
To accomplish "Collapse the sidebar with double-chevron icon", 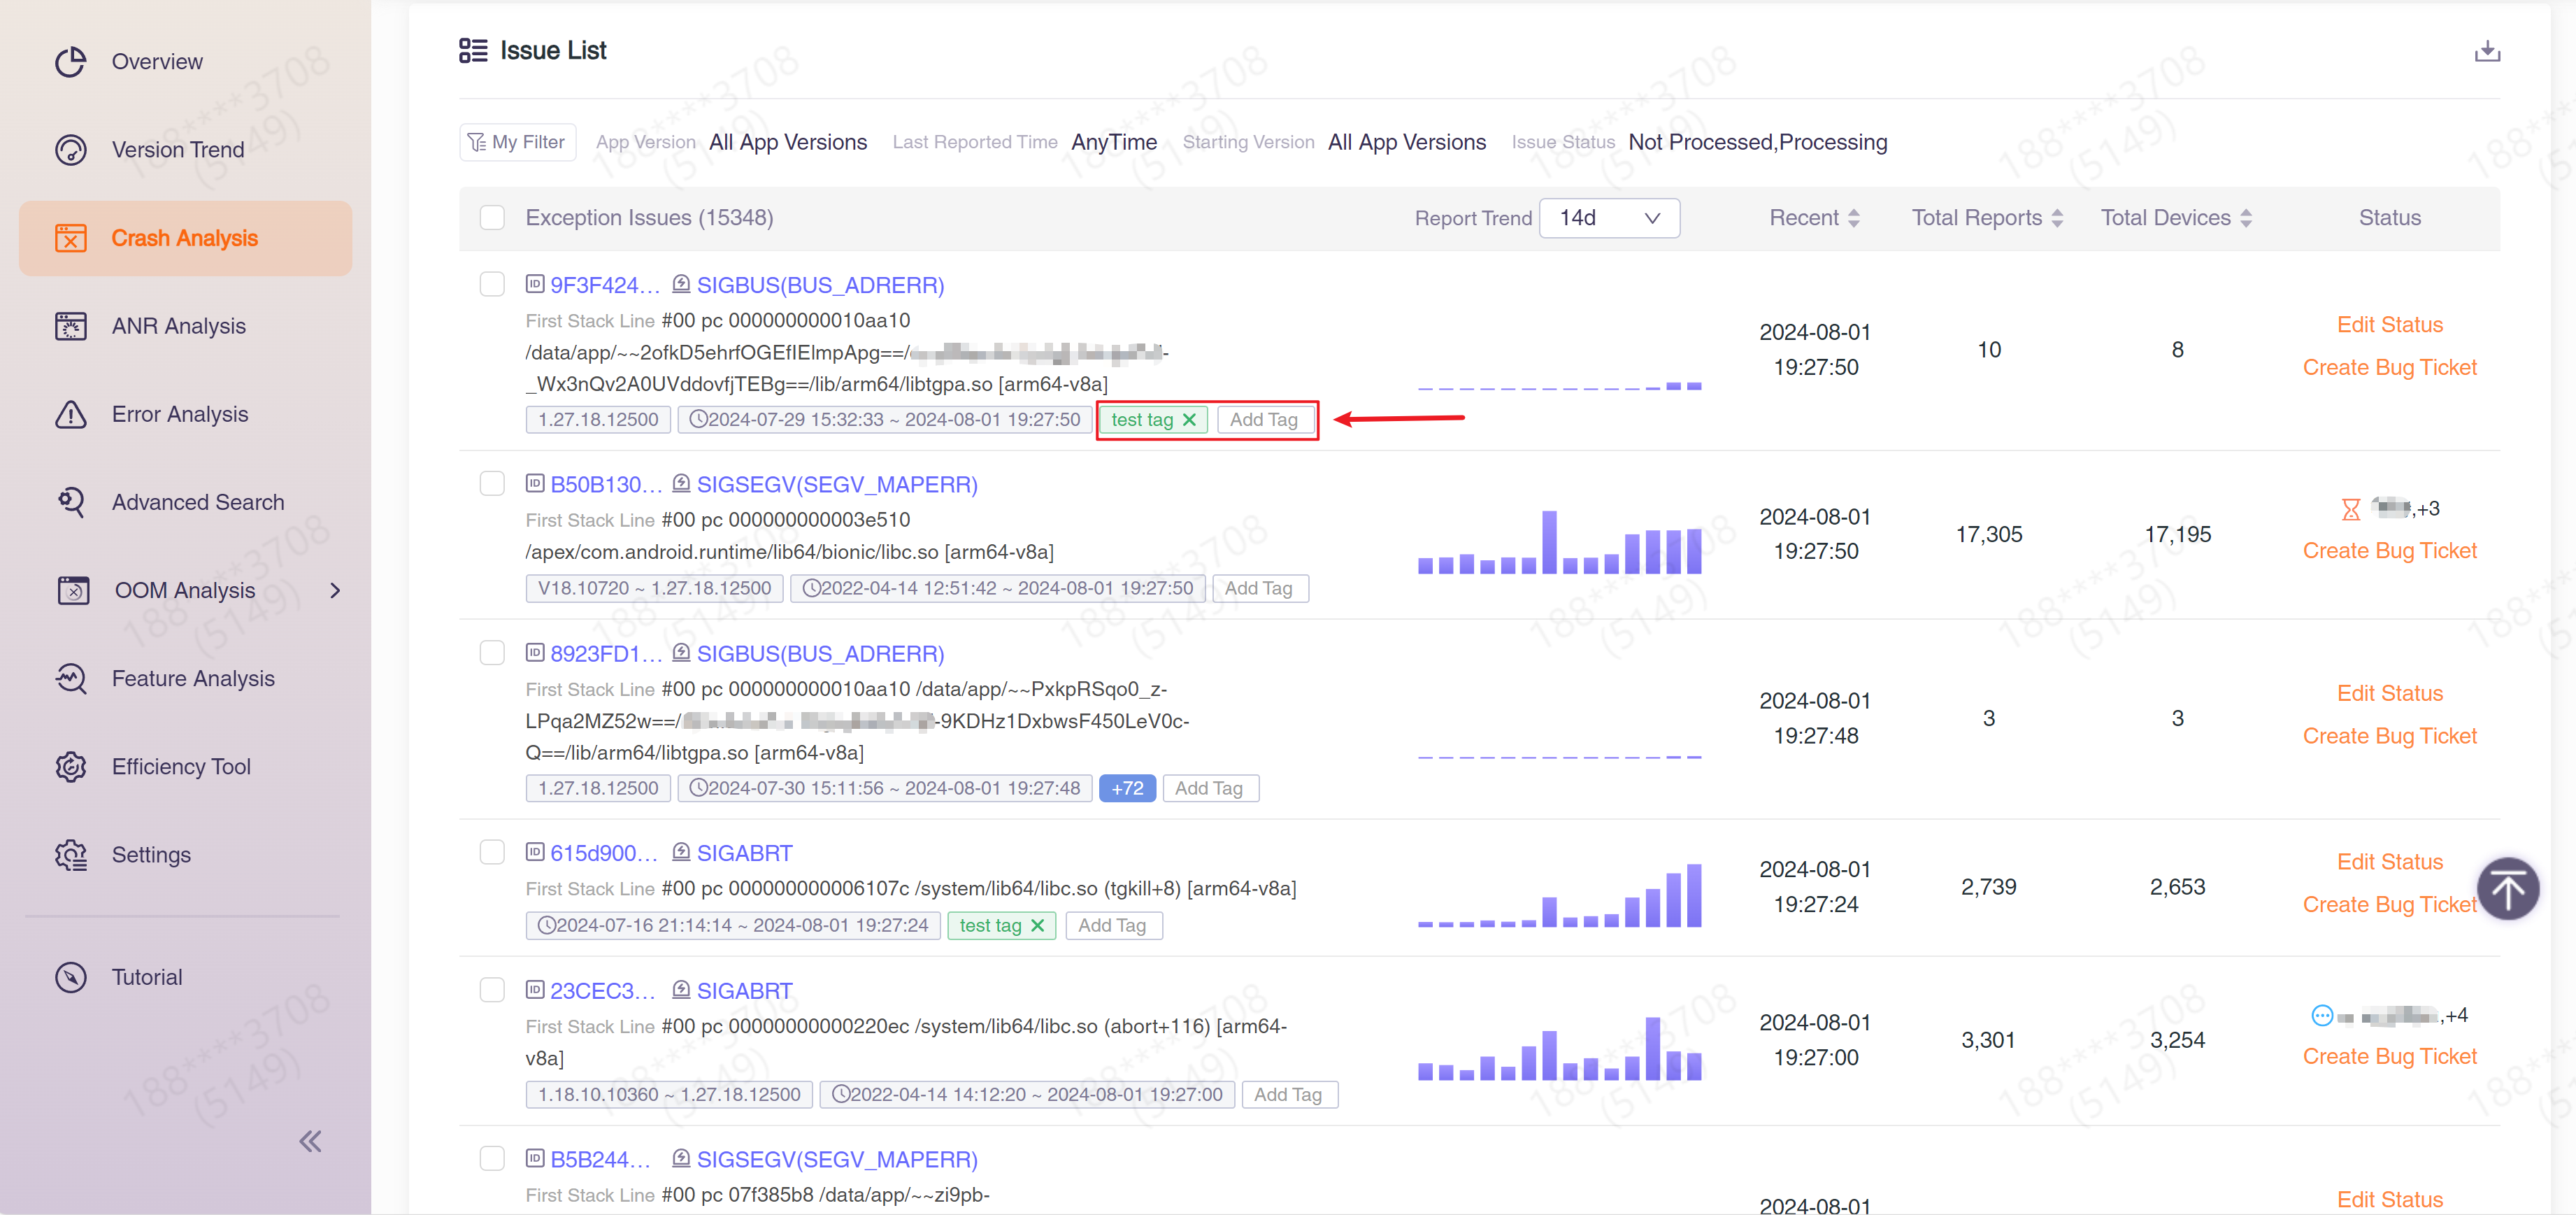I will 310,1141.
